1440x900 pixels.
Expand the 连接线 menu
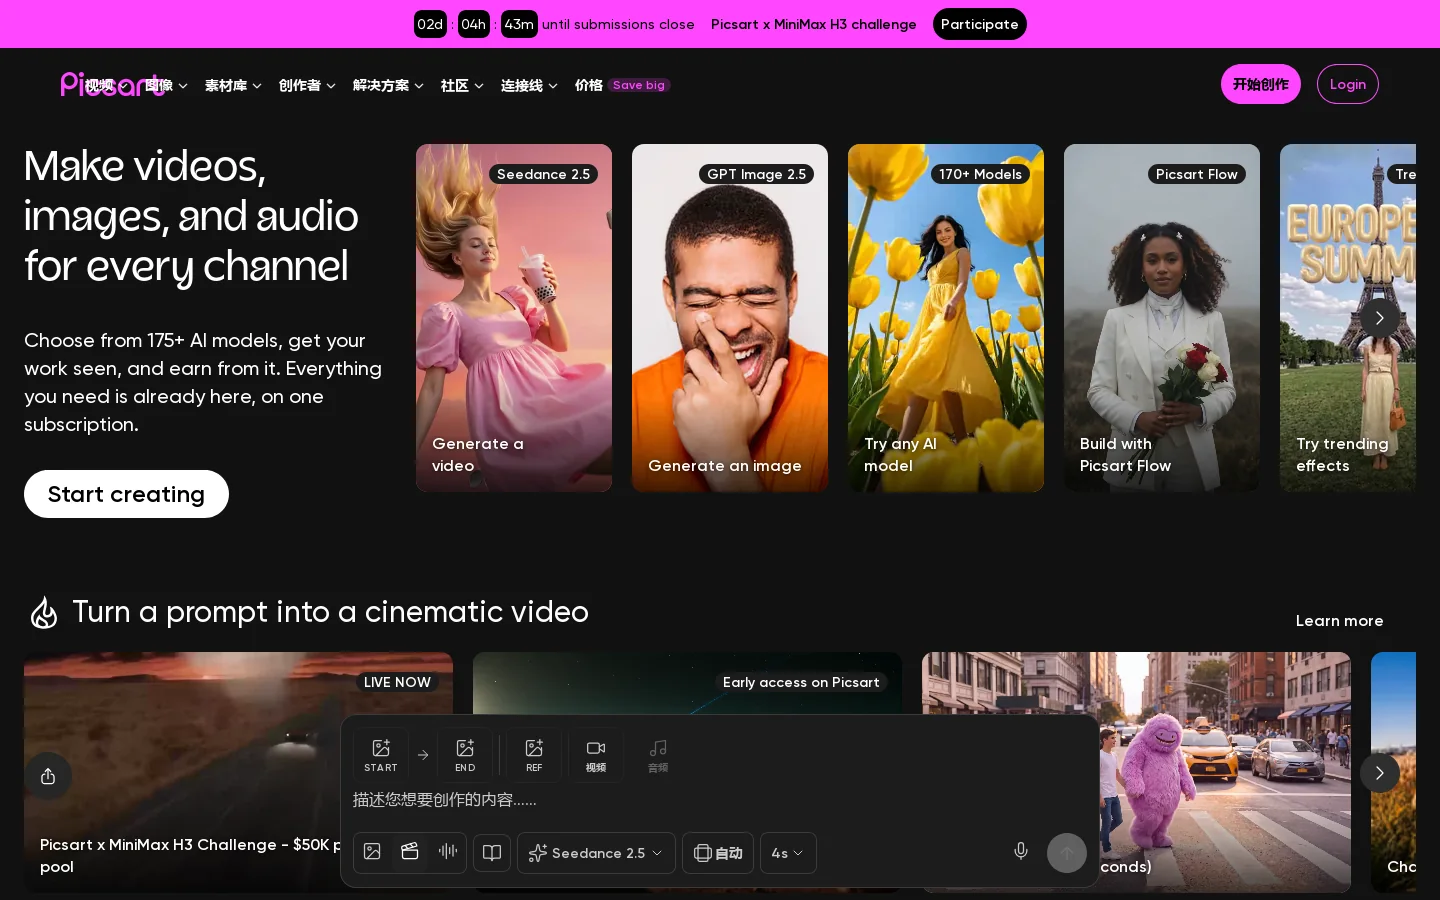tap(529, 86)
